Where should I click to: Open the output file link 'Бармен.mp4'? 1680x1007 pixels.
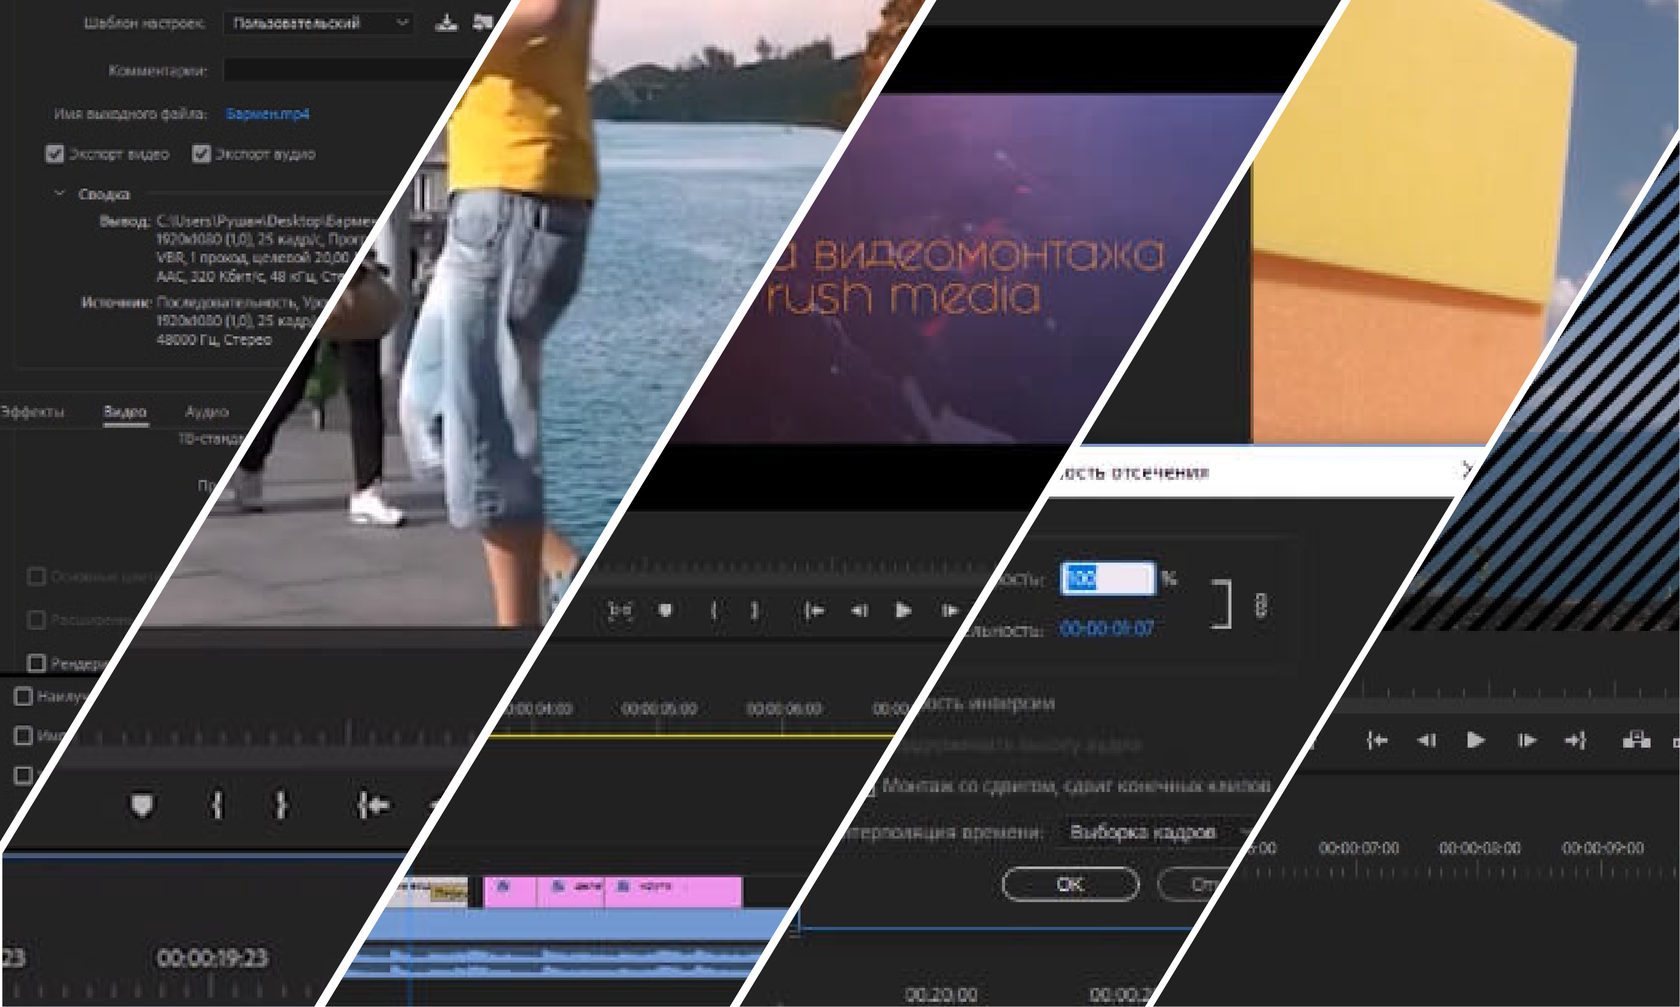(267, 114)
